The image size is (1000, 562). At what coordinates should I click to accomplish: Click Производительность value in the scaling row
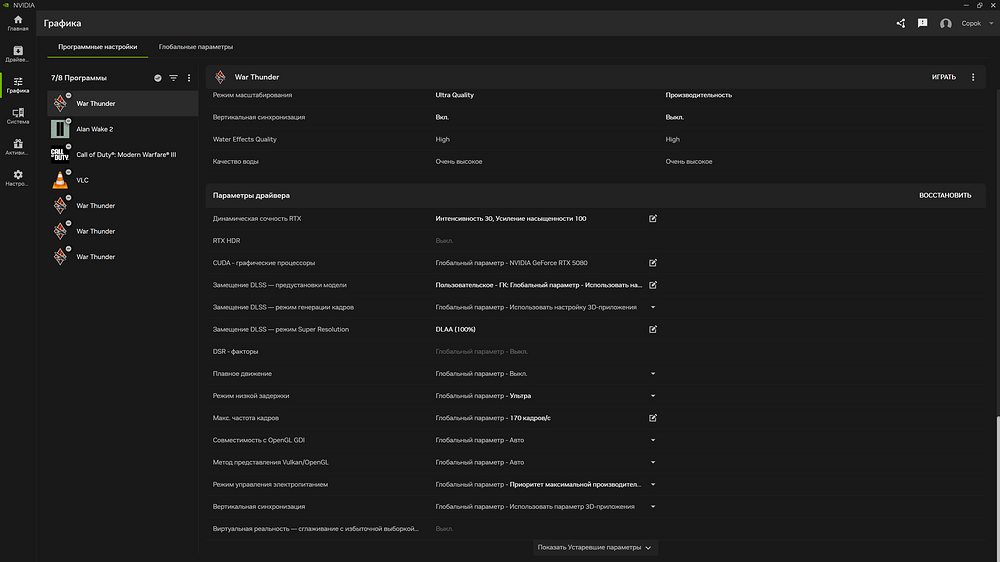[x=698, y=95]
